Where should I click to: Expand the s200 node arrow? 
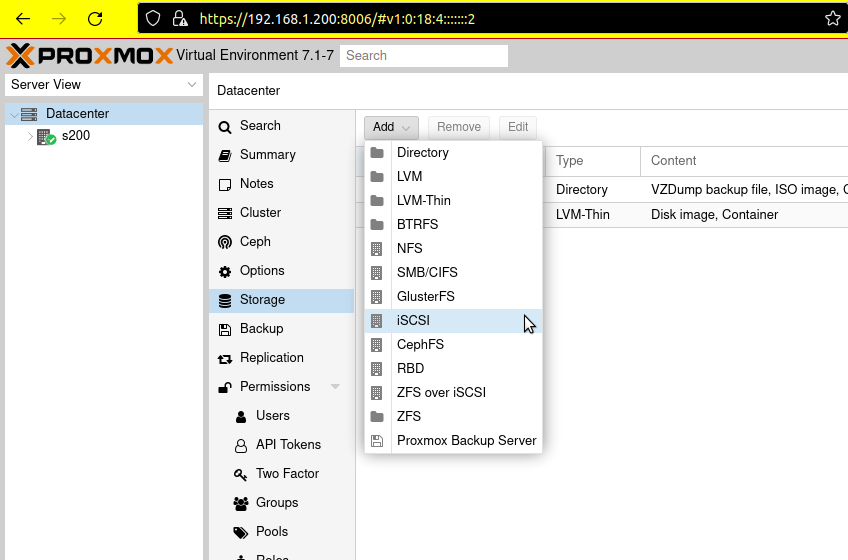tap(30, 136)
